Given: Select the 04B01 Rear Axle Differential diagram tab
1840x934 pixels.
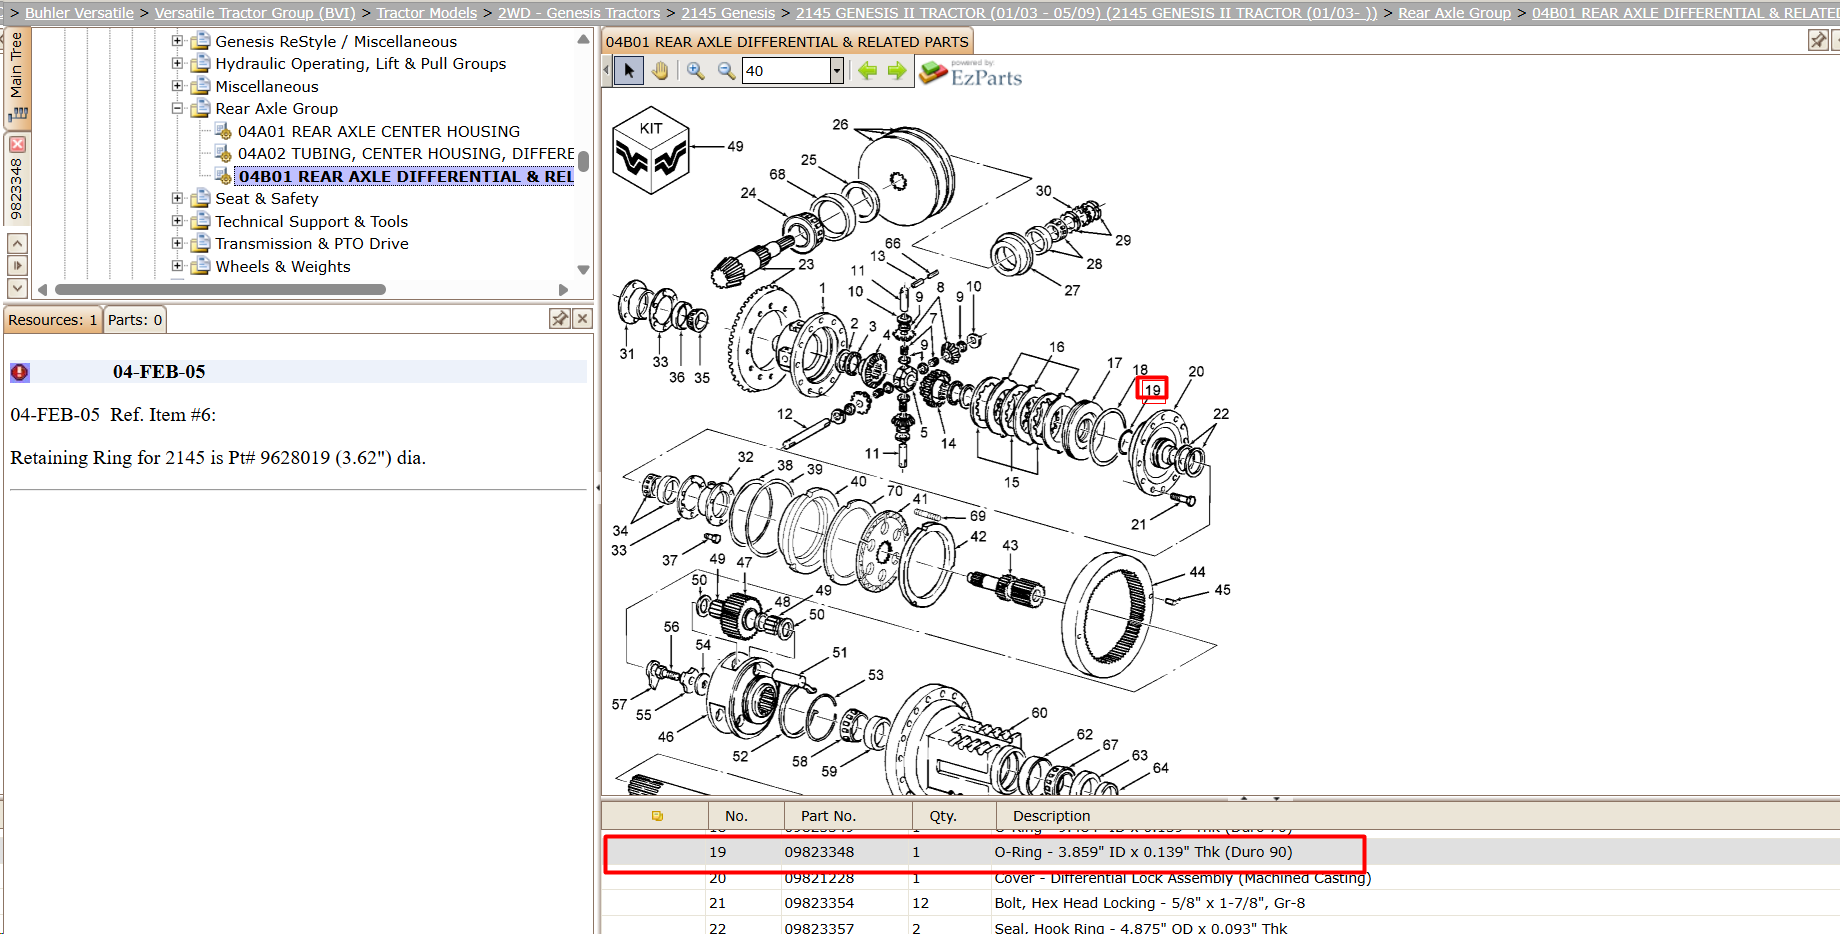Looking at the screenshot, I should (x=787, y=42).
